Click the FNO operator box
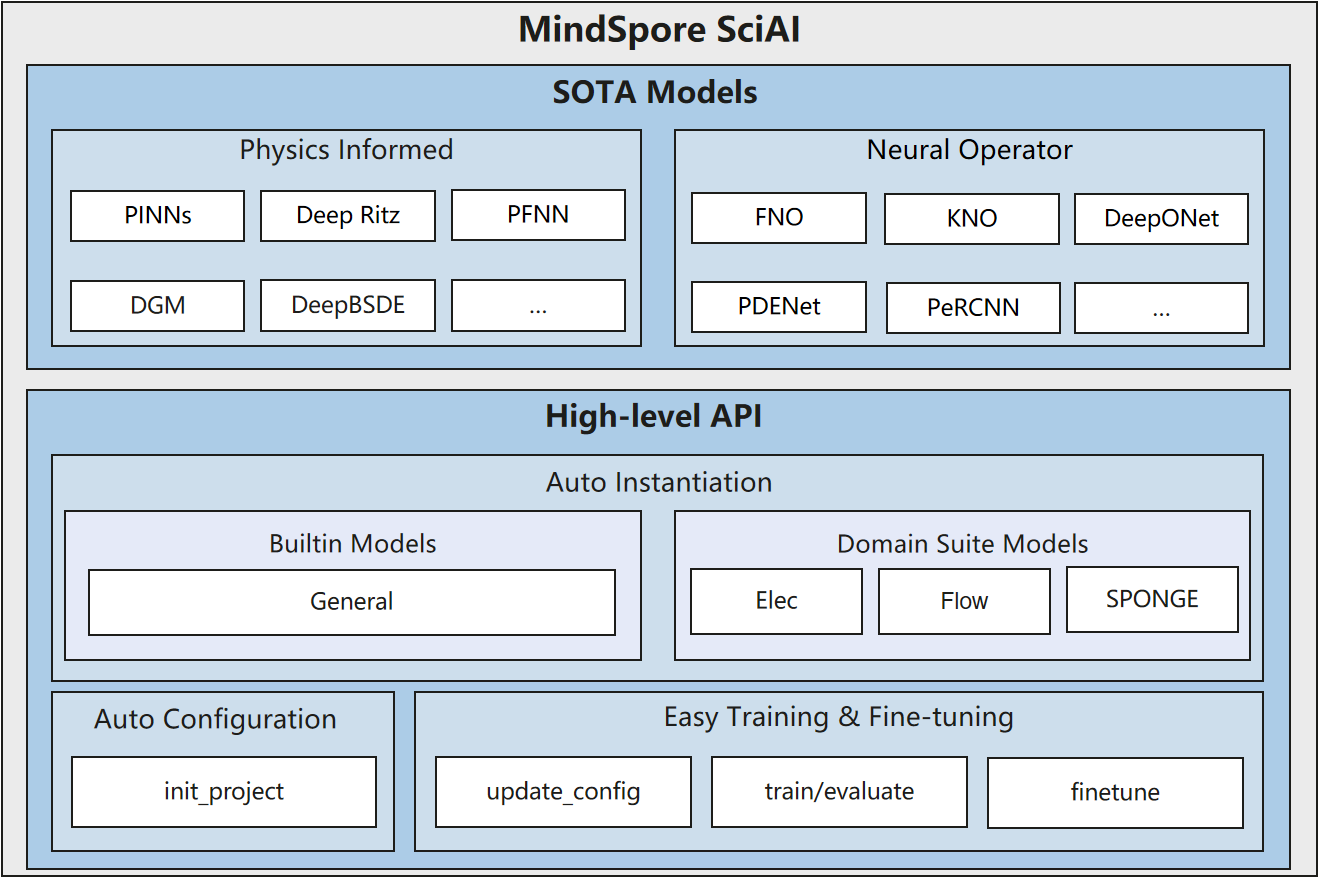The width and height of the screenshot is (1318, 877). click(779, 218)
